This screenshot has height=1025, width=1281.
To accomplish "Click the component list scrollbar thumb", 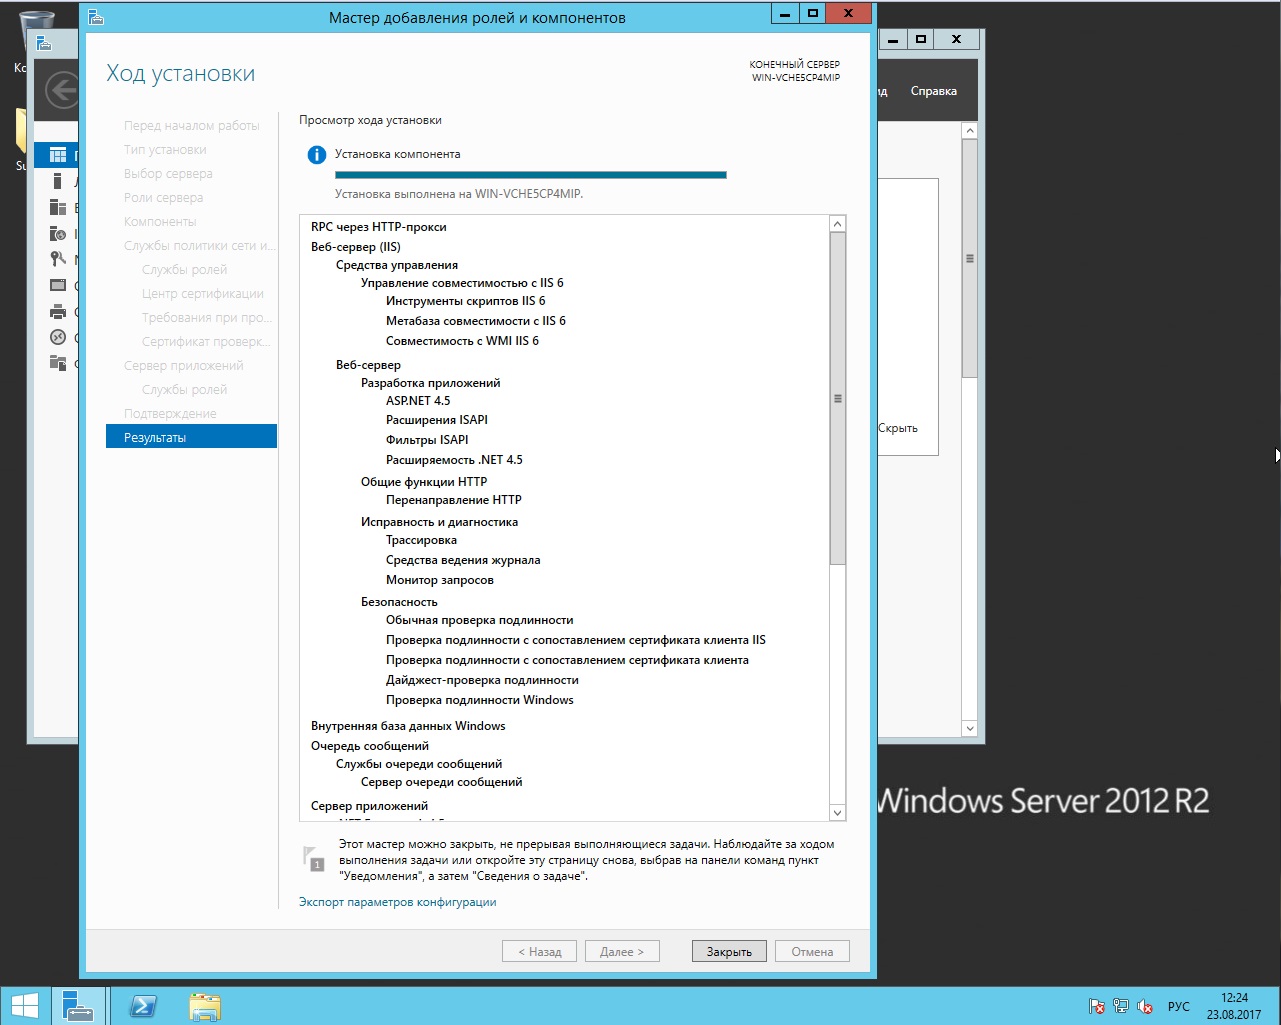I will click(x=838, y=399).
